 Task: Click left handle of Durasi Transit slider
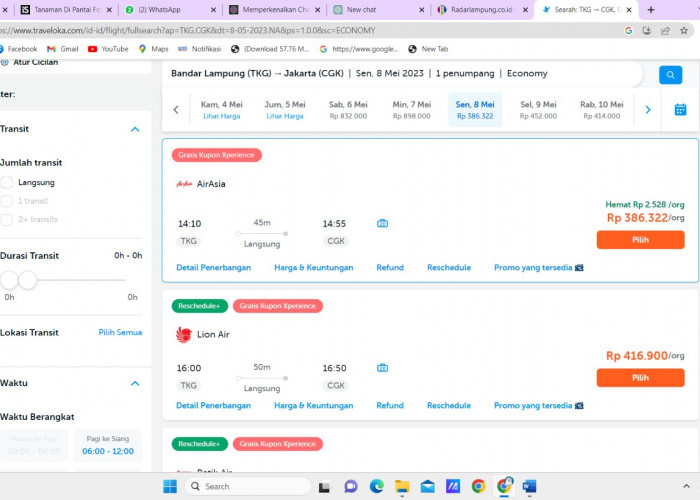[x=9, y=280]
